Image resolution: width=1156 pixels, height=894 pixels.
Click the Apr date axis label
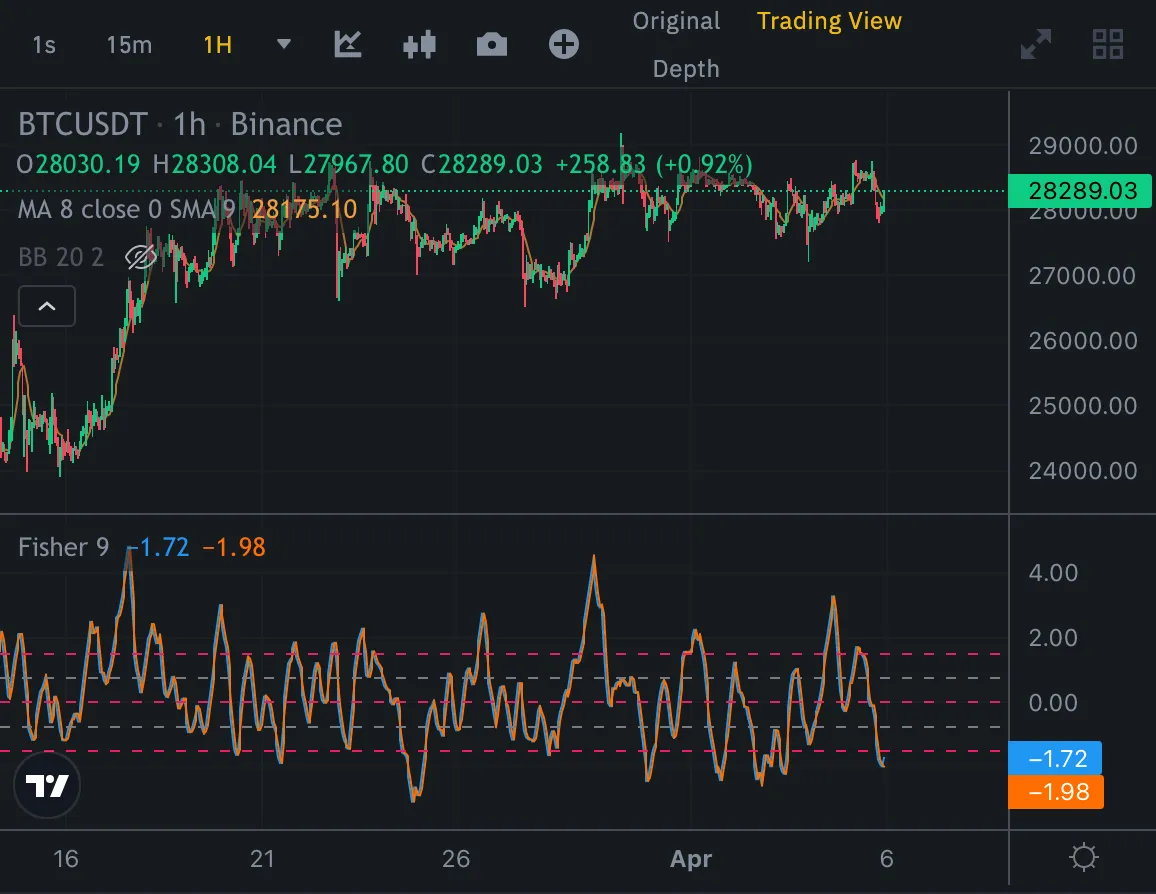point(691,859)
